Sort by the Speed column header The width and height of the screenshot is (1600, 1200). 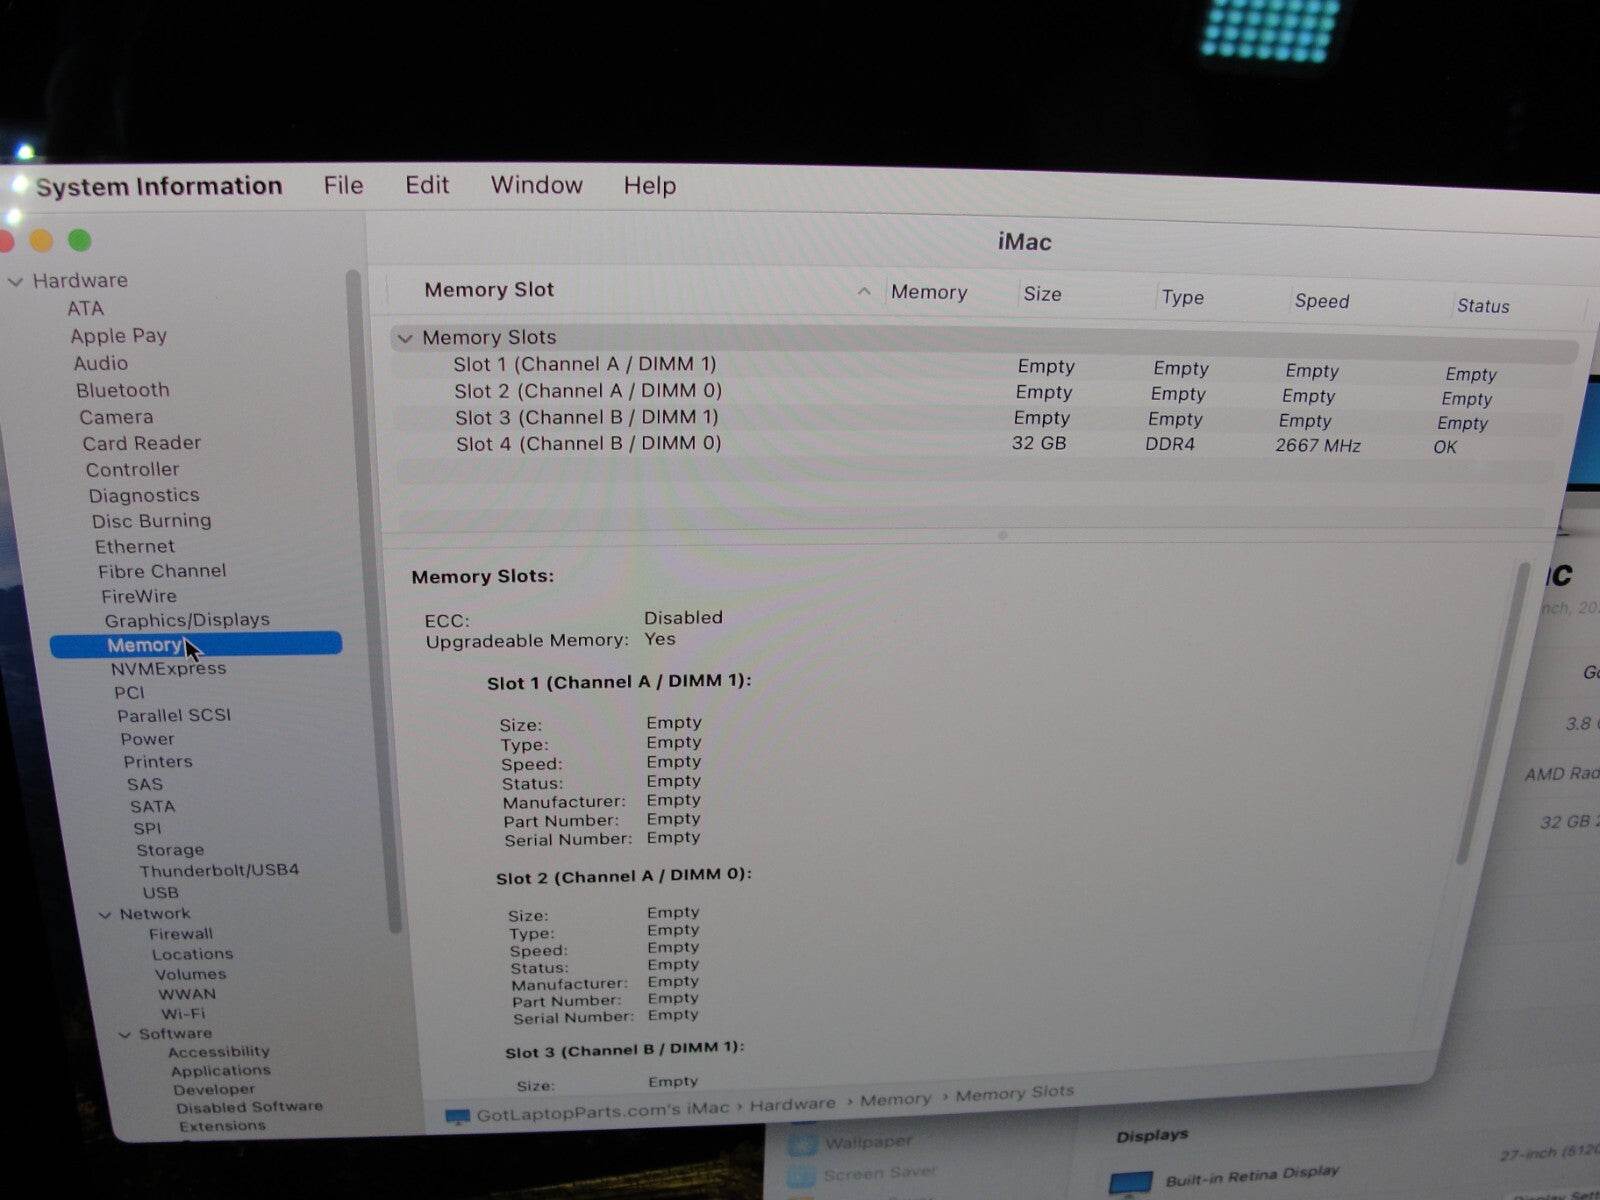click(1321, 301)
